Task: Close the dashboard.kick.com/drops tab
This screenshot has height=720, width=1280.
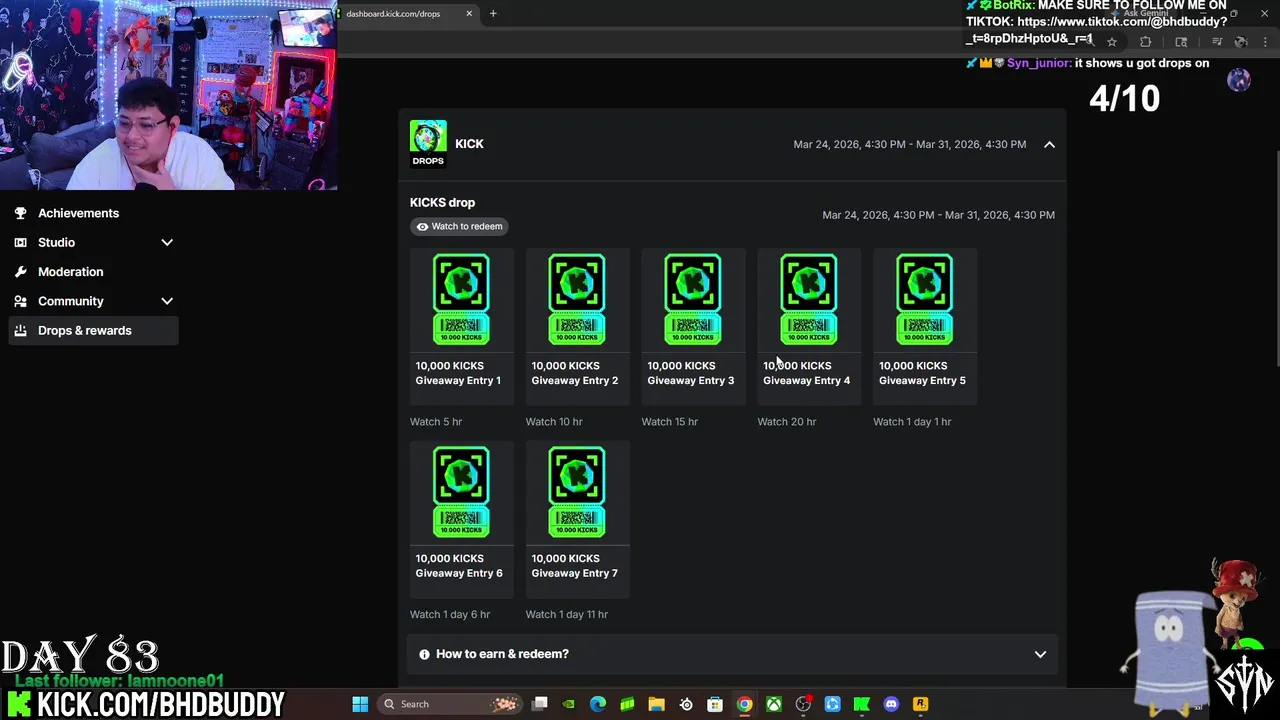Action: 469,14
